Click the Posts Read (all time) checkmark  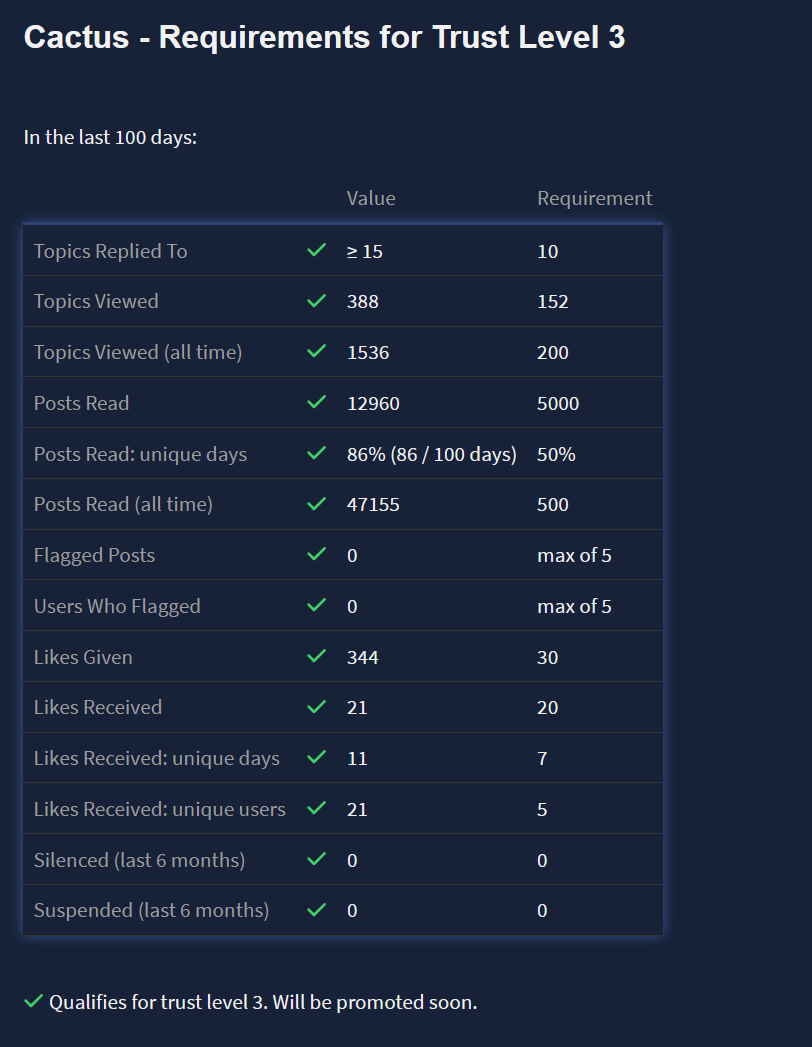click(317, 504)
